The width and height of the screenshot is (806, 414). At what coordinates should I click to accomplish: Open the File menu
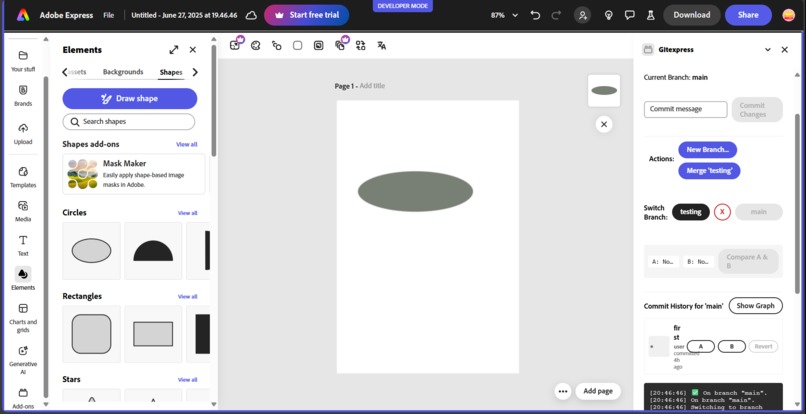pyautogui.click(x=108, y=15)
